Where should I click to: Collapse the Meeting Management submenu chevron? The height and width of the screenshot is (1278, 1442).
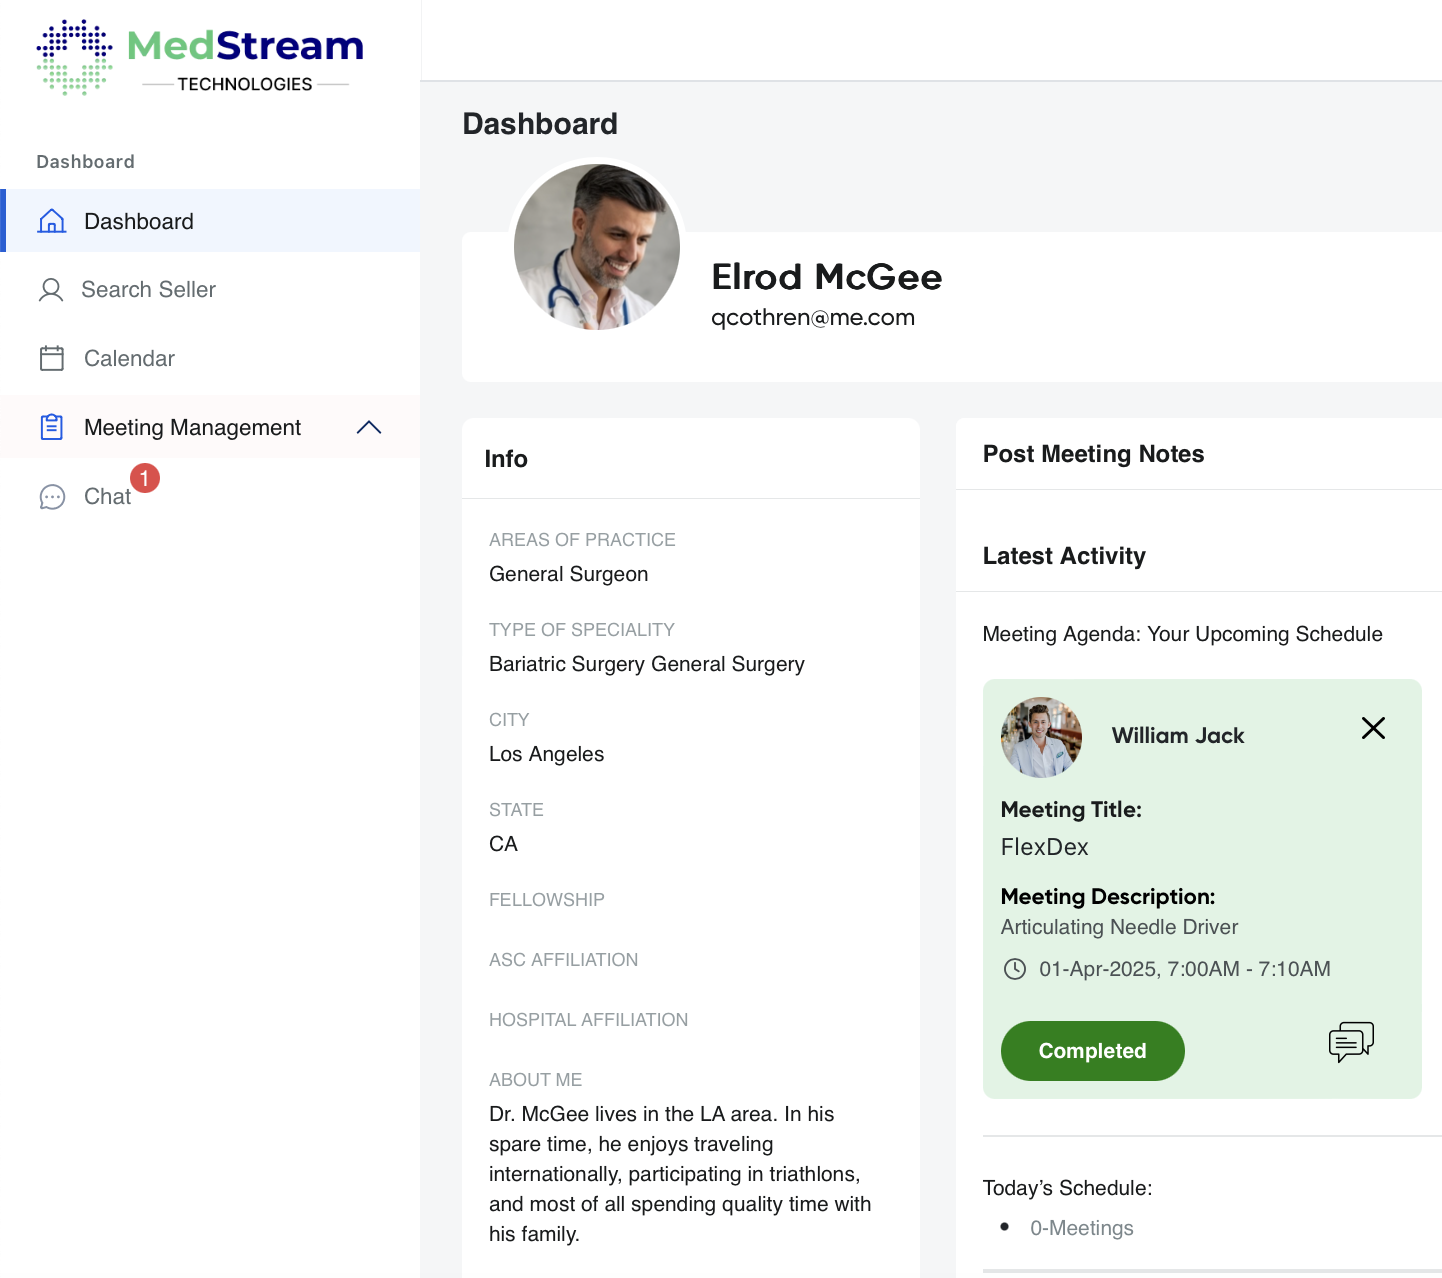(369, 427)
